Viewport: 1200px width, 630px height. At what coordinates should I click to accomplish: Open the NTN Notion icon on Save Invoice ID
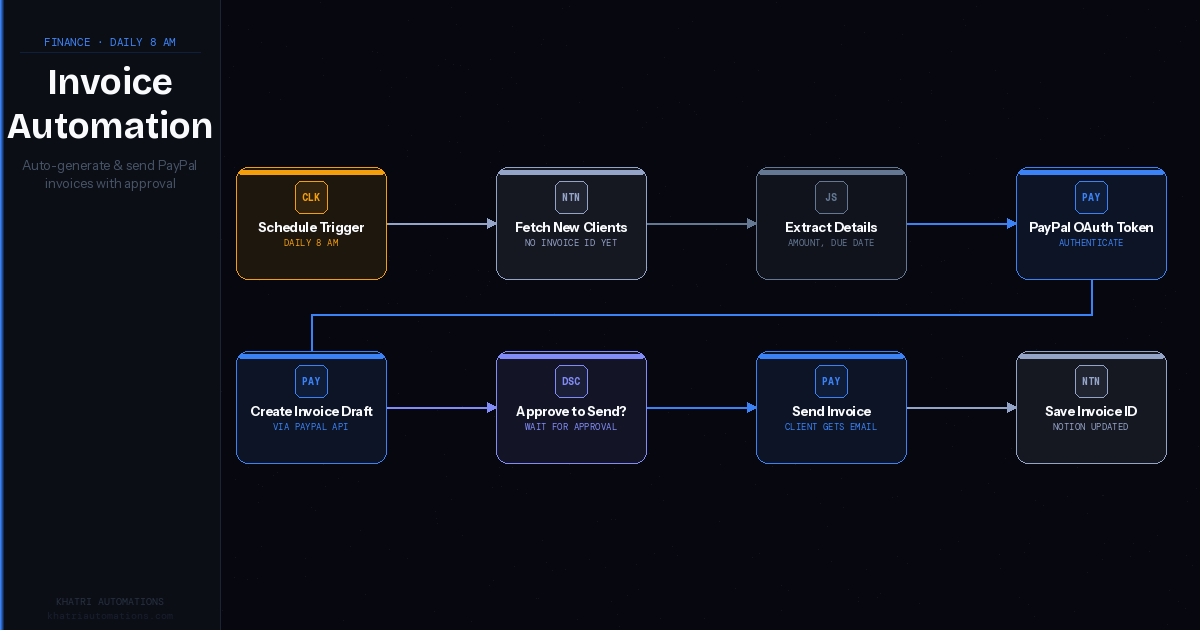pos(1091,381)
